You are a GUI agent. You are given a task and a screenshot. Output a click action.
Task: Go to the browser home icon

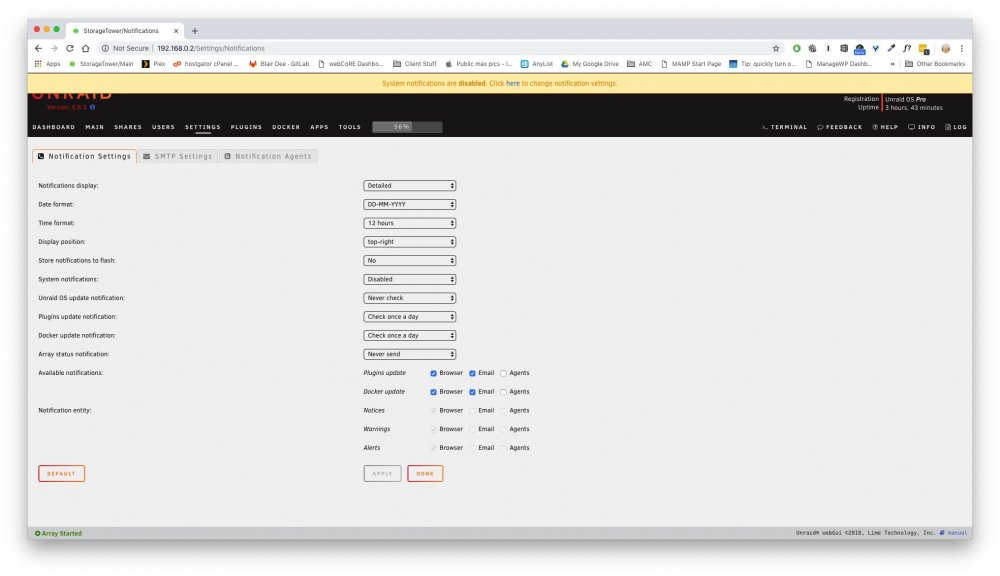(x=85, y=48)
